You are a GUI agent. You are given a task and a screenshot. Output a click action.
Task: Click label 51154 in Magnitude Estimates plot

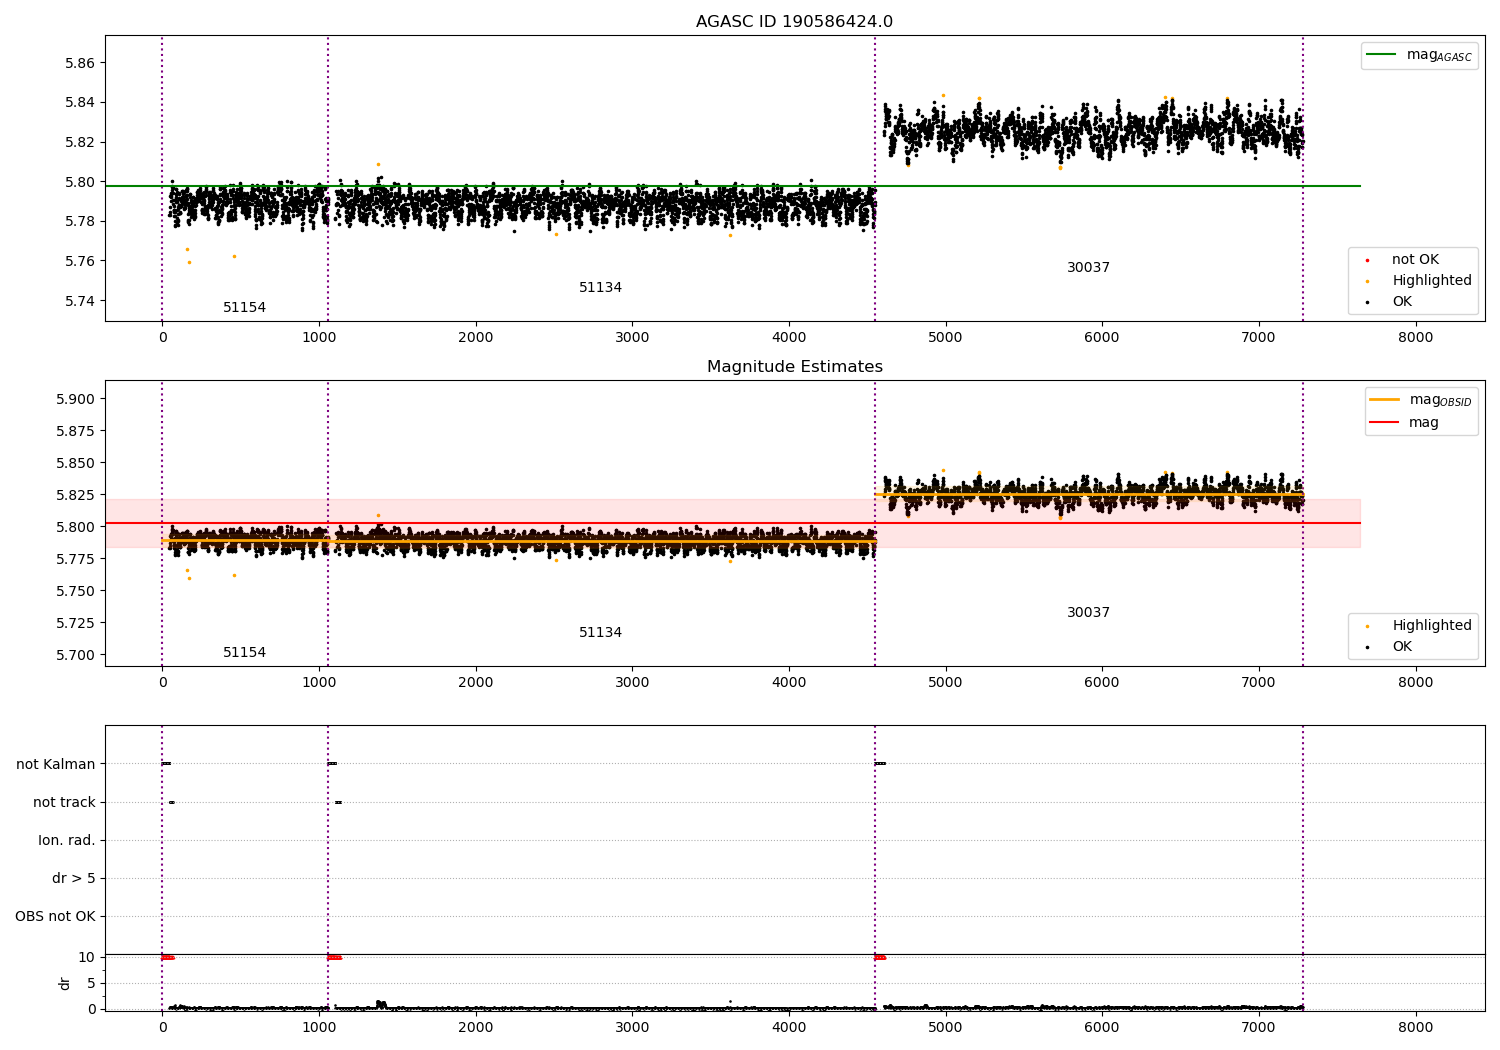pyautogui.click(x=244, y=653)
